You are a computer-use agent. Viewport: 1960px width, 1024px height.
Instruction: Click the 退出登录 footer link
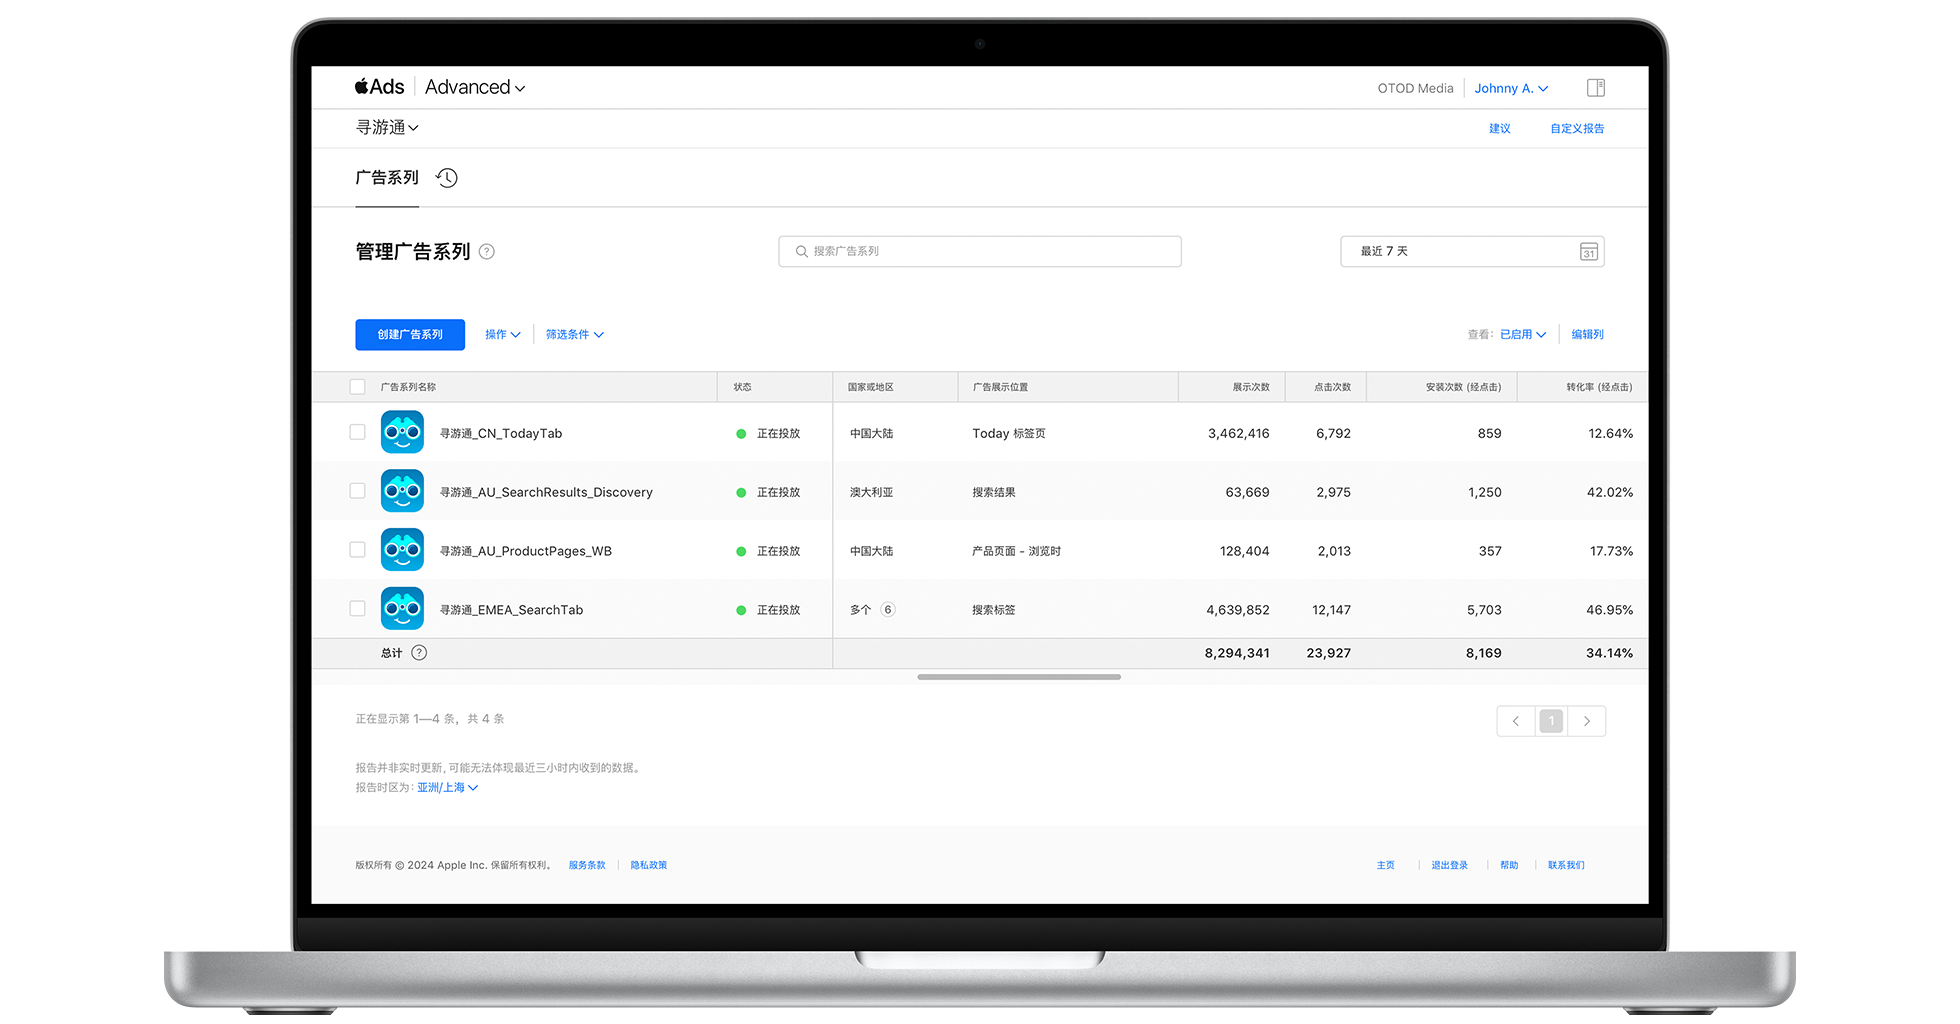pos(1449,866)
